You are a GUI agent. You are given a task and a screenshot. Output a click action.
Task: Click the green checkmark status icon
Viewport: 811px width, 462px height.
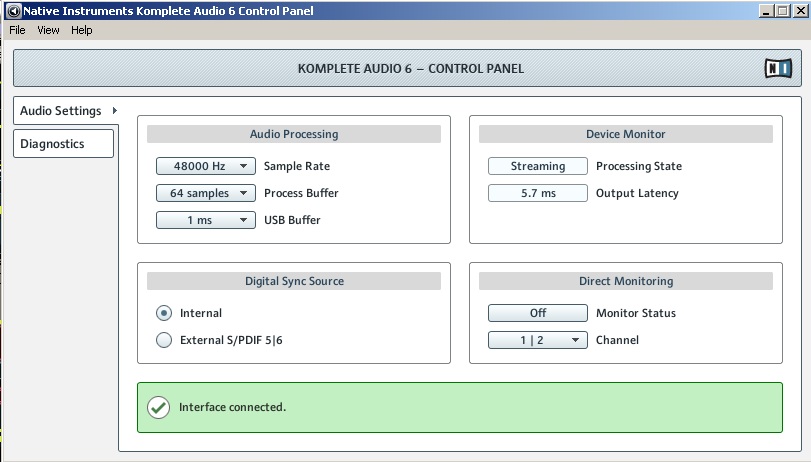tap(158, 408)
